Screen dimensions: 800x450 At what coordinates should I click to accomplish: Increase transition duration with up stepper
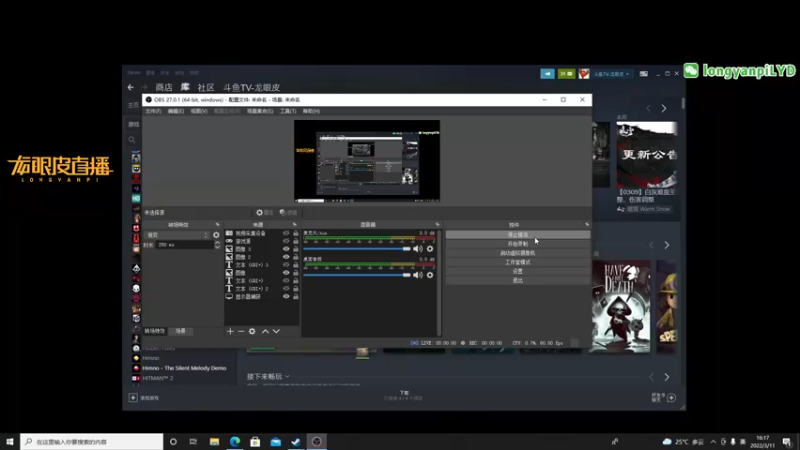pos(217,243)
